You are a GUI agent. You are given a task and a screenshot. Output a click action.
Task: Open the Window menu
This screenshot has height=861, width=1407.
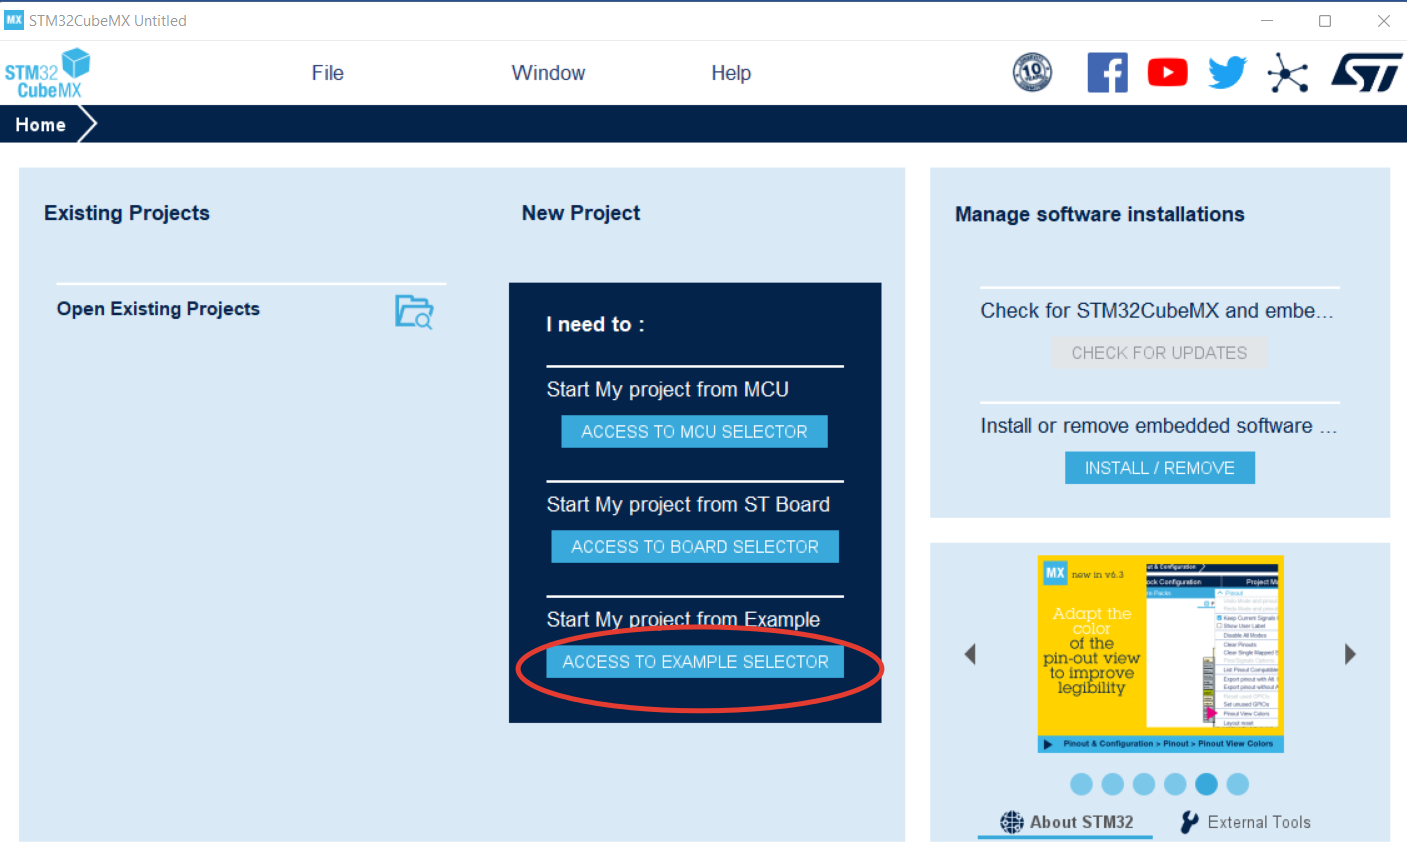pos(548,73)
